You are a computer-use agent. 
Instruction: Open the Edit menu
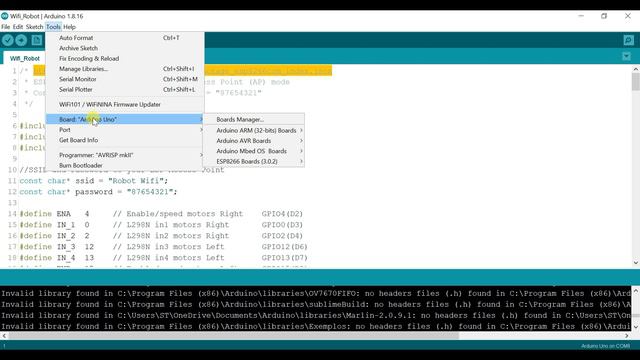pyautogui.click(x=18, y=27)
